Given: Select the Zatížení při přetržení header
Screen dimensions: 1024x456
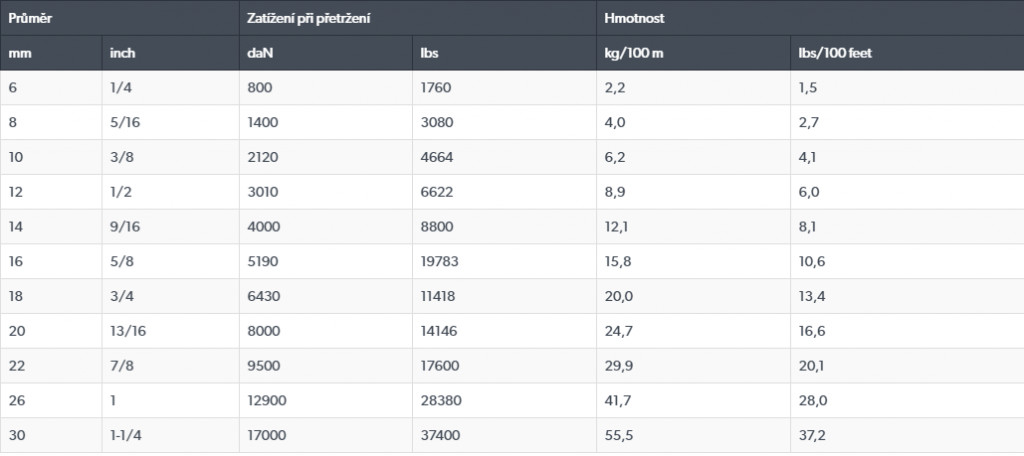Looking at the screenshot, I should click(x=306, y=18).
